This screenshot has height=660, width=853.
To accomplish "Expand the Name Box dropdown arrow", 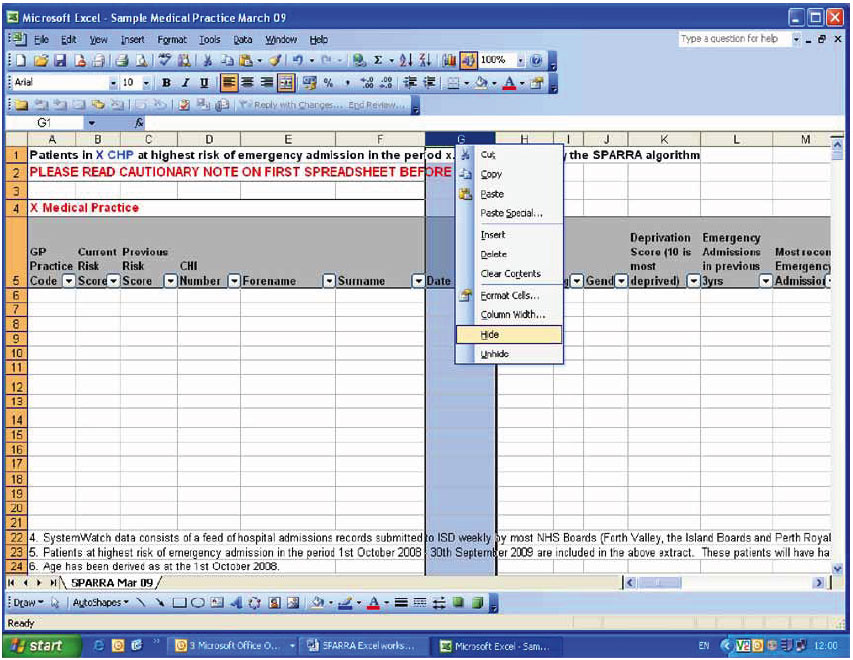I will point(91,124).
